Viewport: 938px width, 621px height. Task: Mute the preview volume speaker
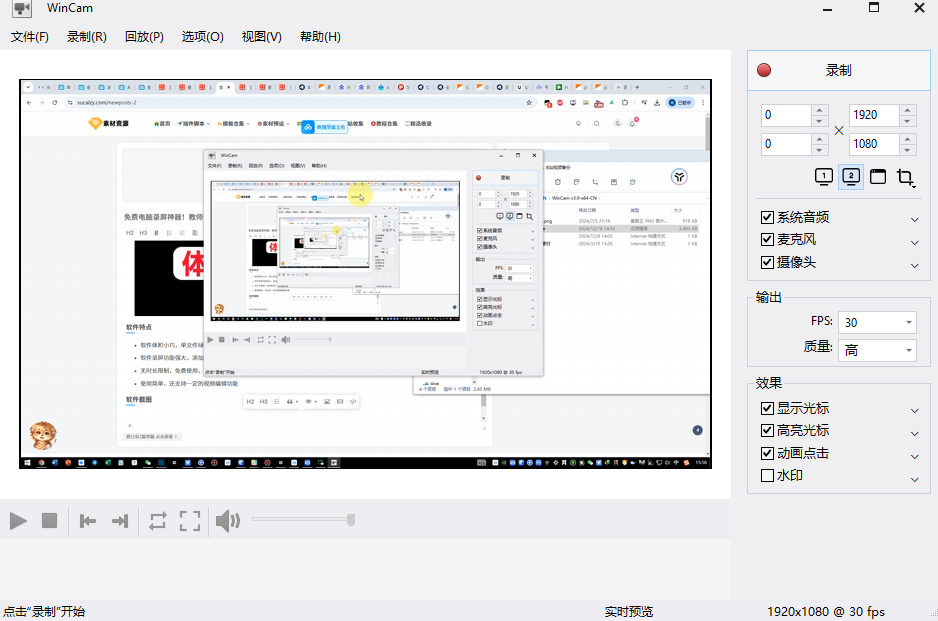[x=228, y=520]
